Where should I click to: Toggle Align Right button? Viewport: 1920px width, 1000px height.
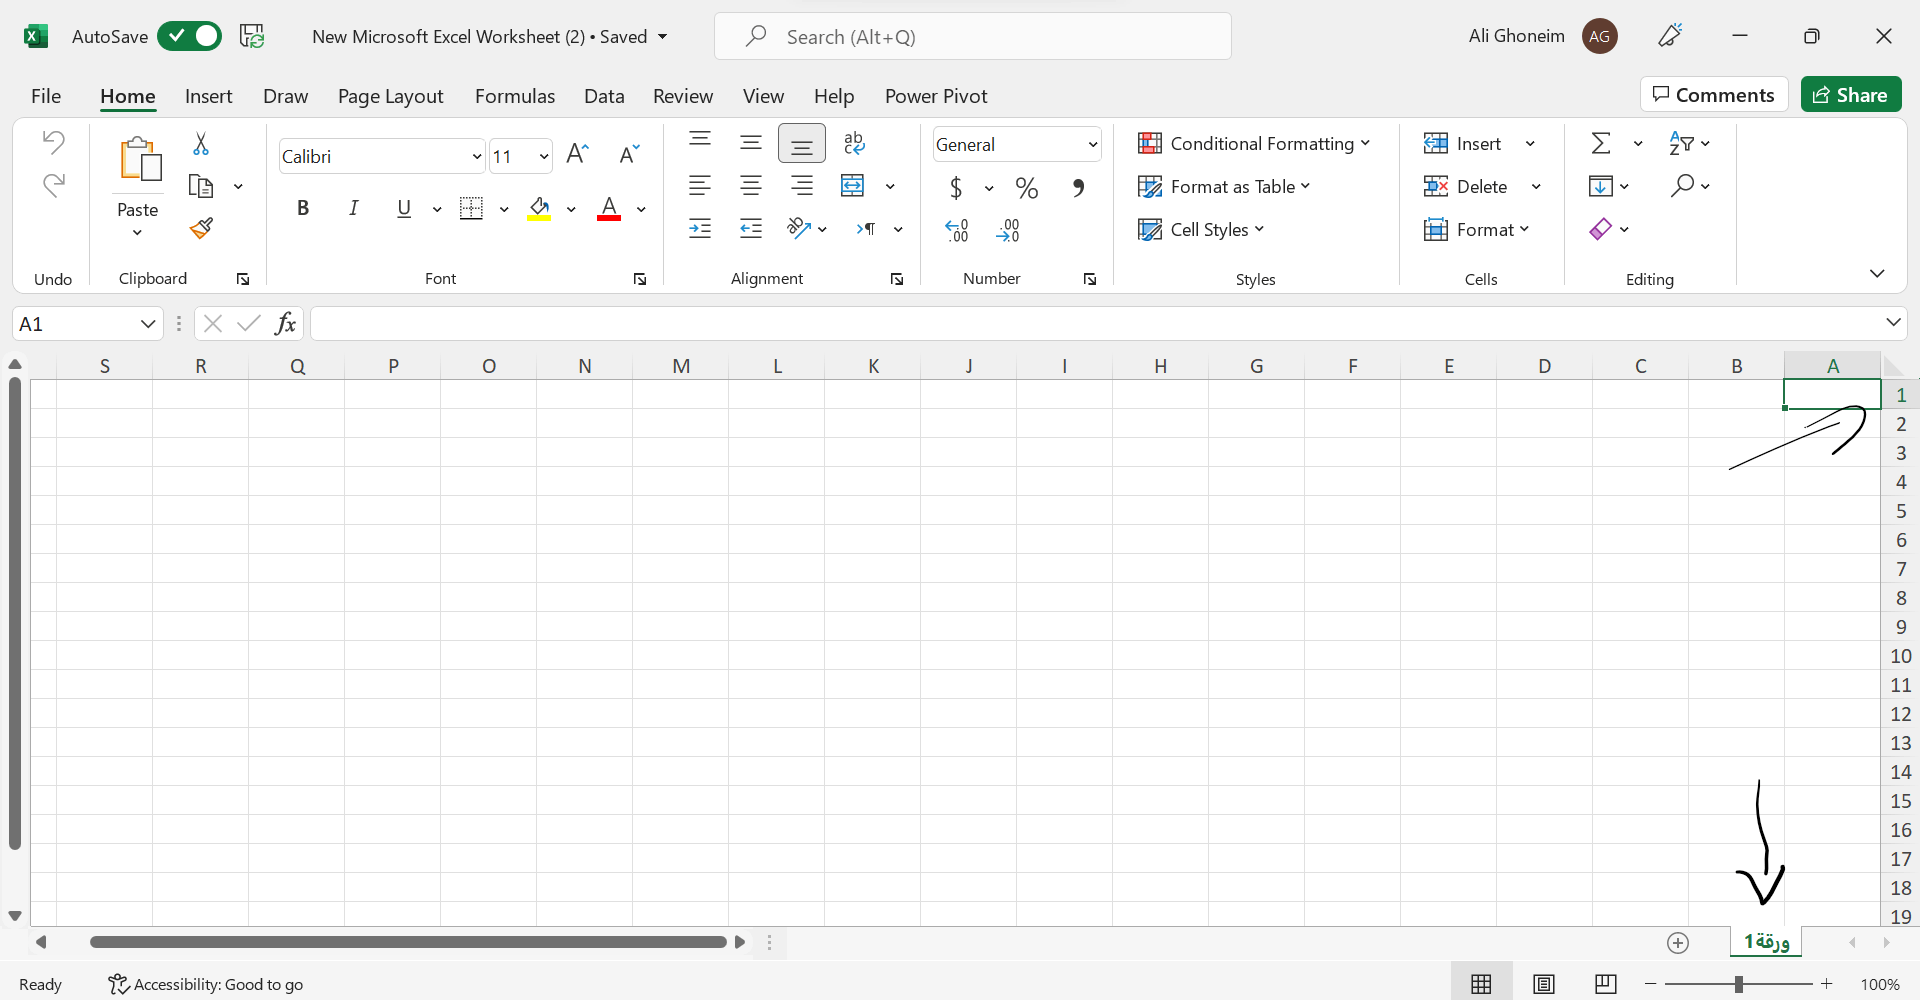[802, 185]
